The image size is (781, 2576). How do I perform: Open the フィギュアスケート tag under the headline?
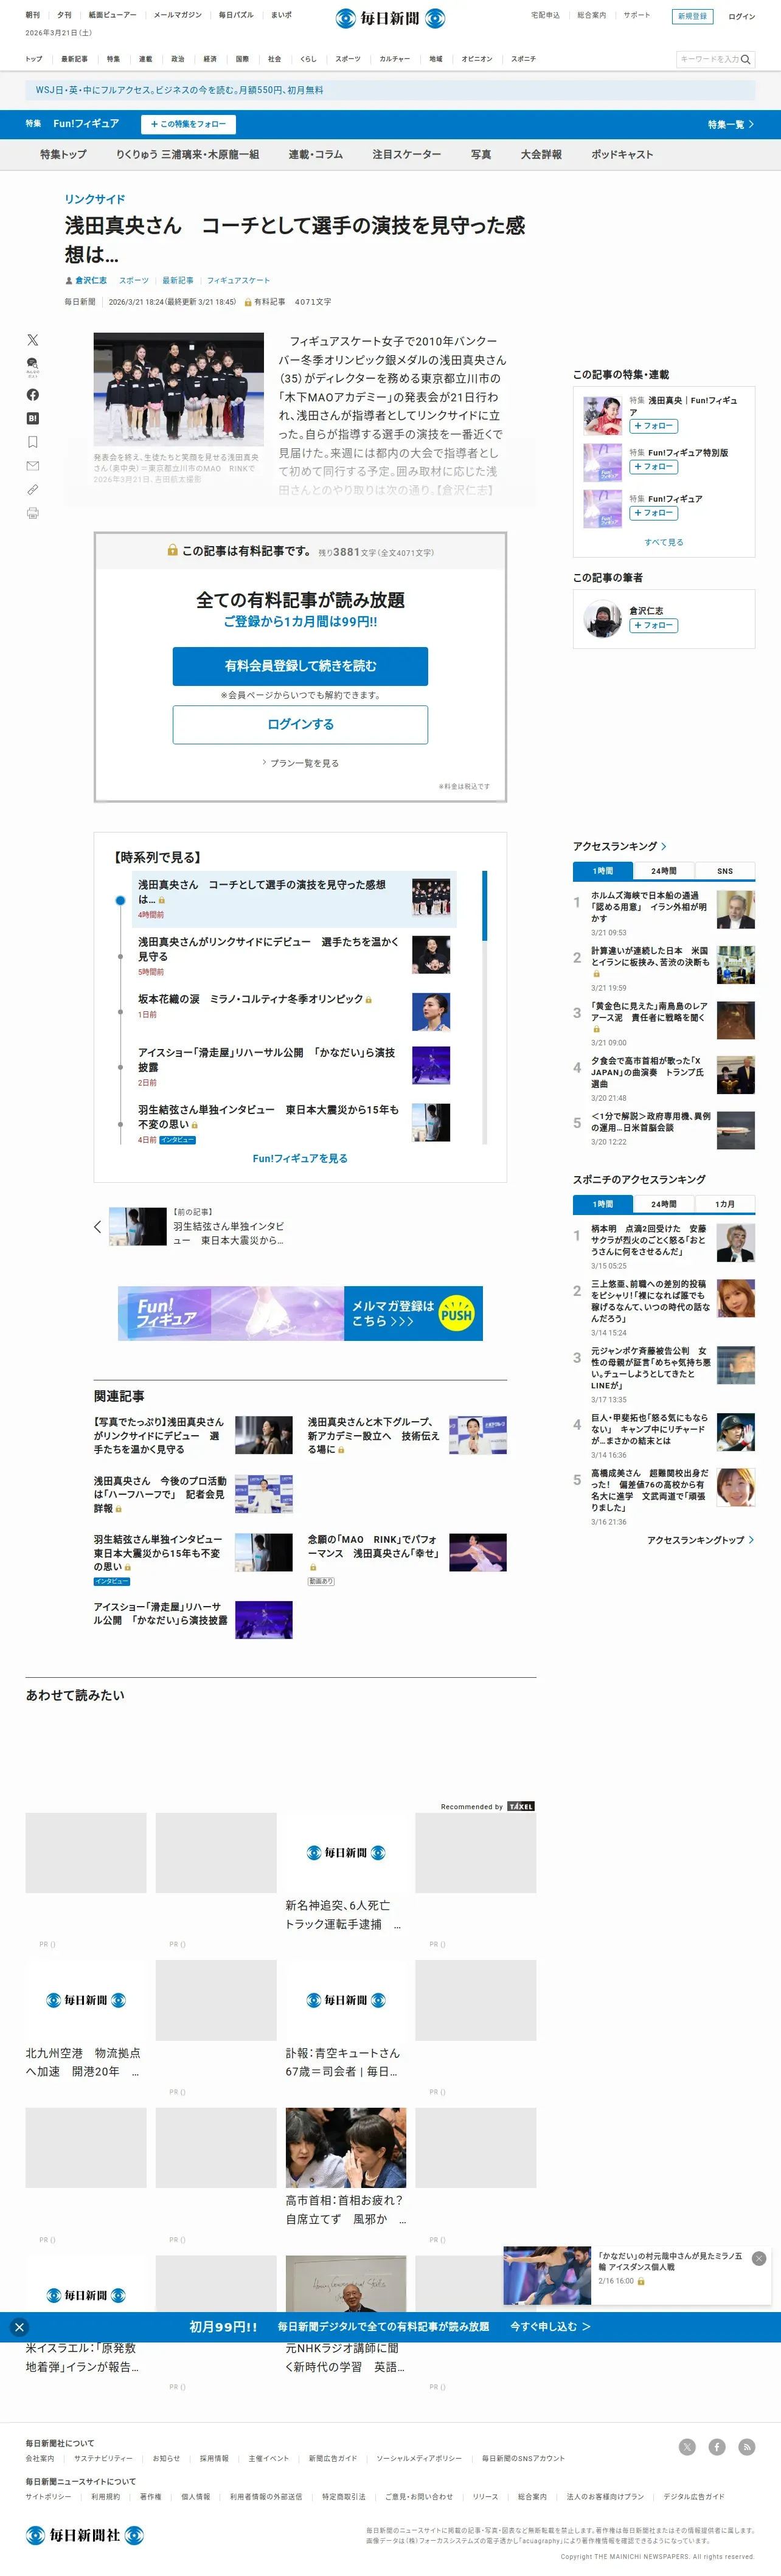[x=238, y=280]
